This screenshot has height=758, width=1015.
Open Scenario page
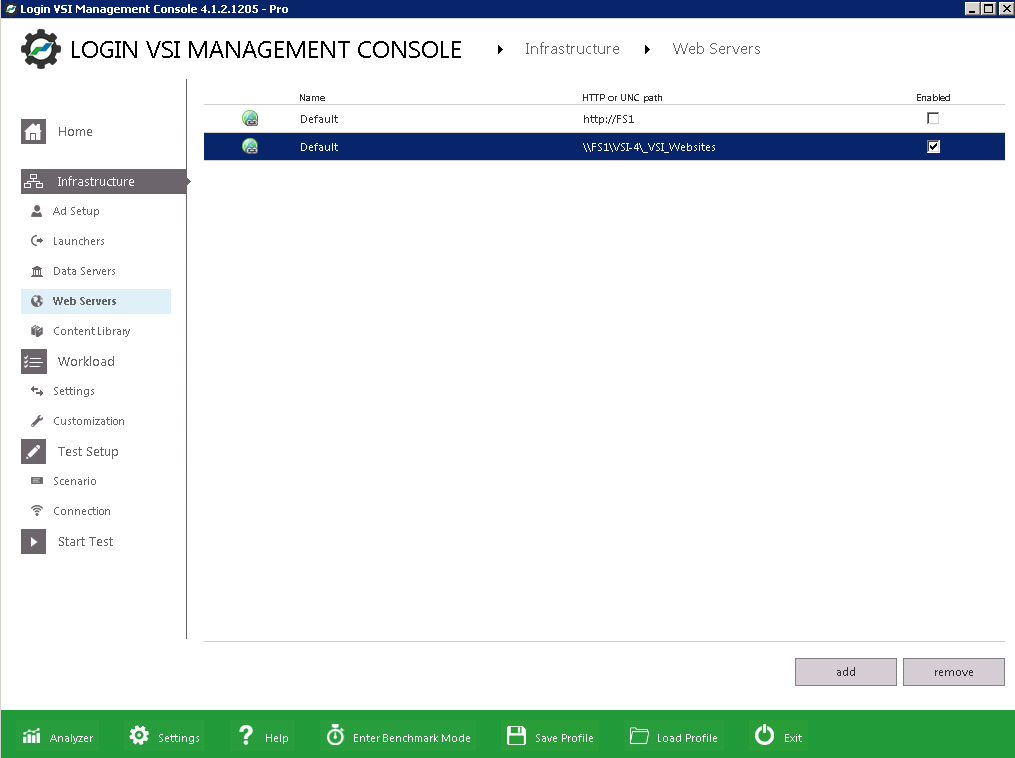point(74,481)
